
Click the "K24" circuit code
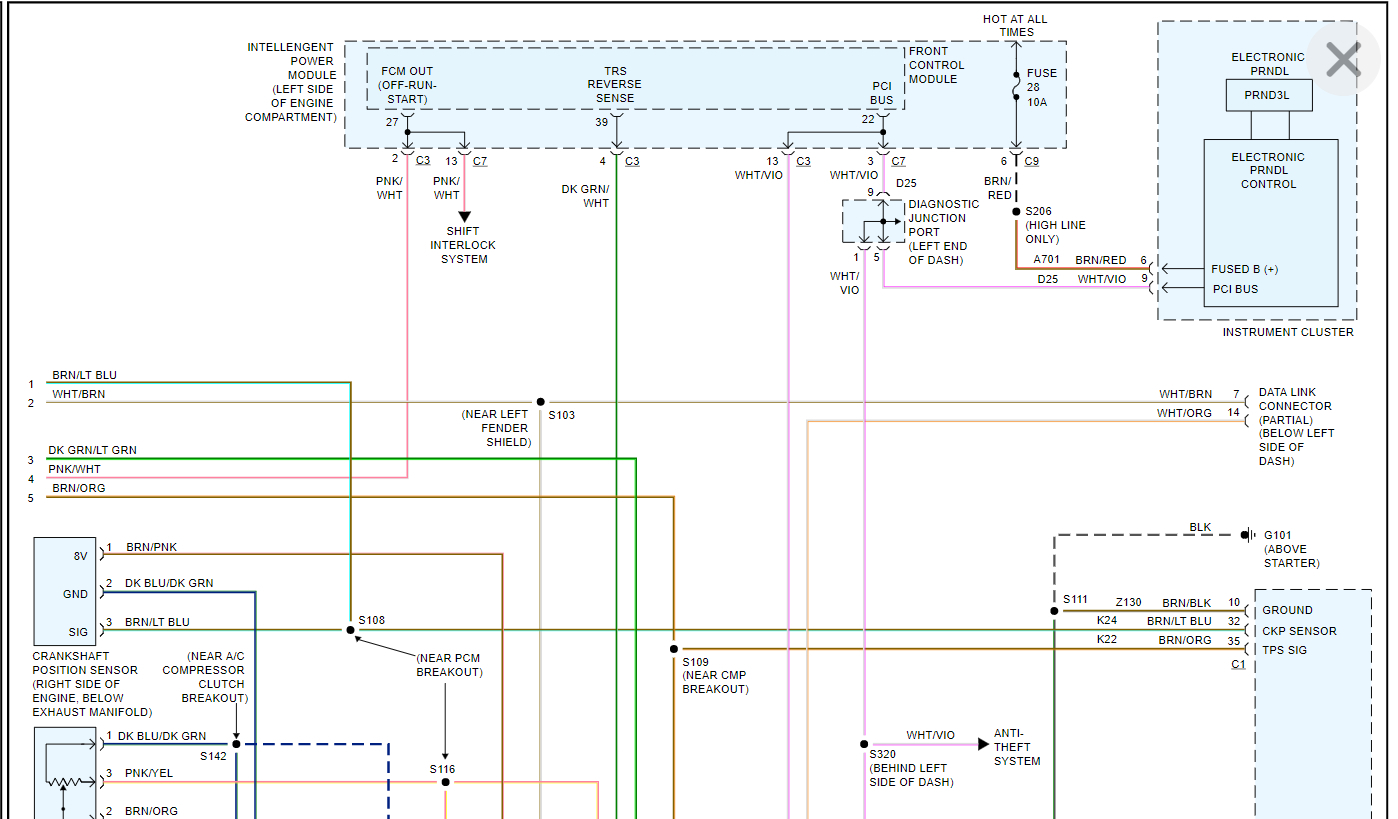1107,621
